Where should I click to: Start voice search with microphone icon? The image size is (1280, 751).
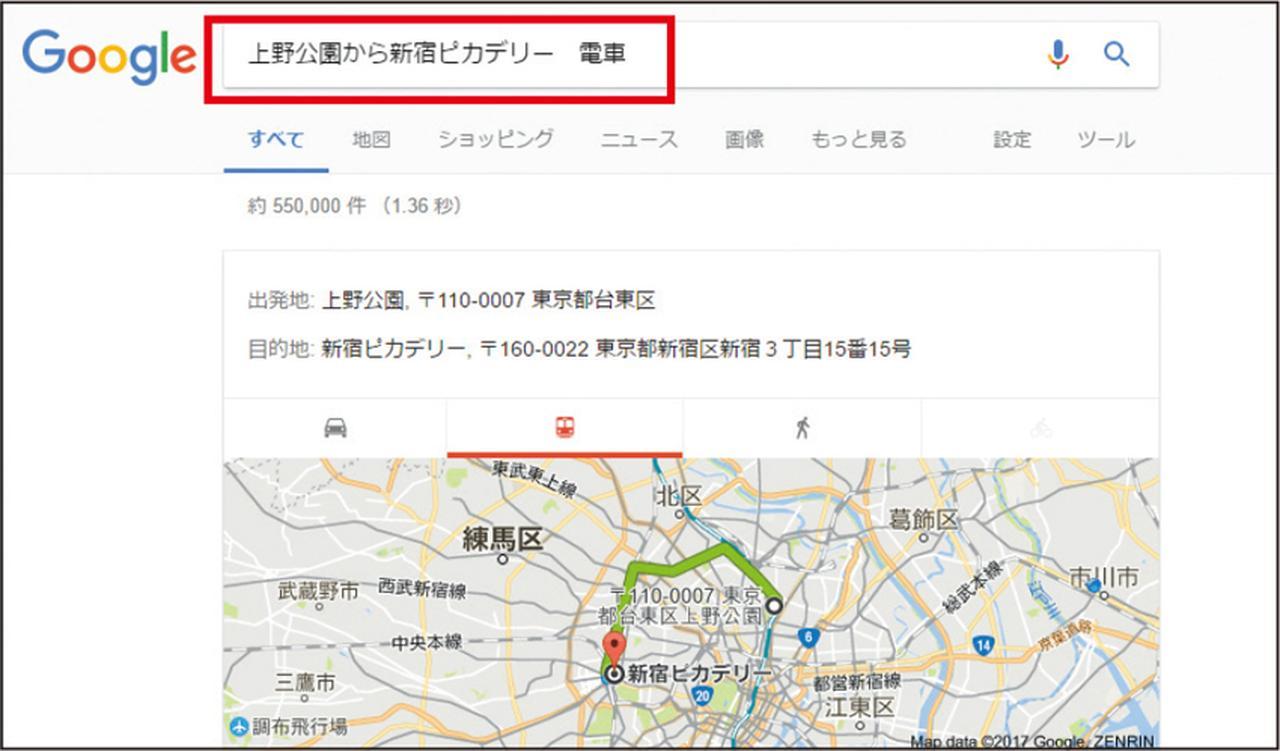[x=1057, y=54]
